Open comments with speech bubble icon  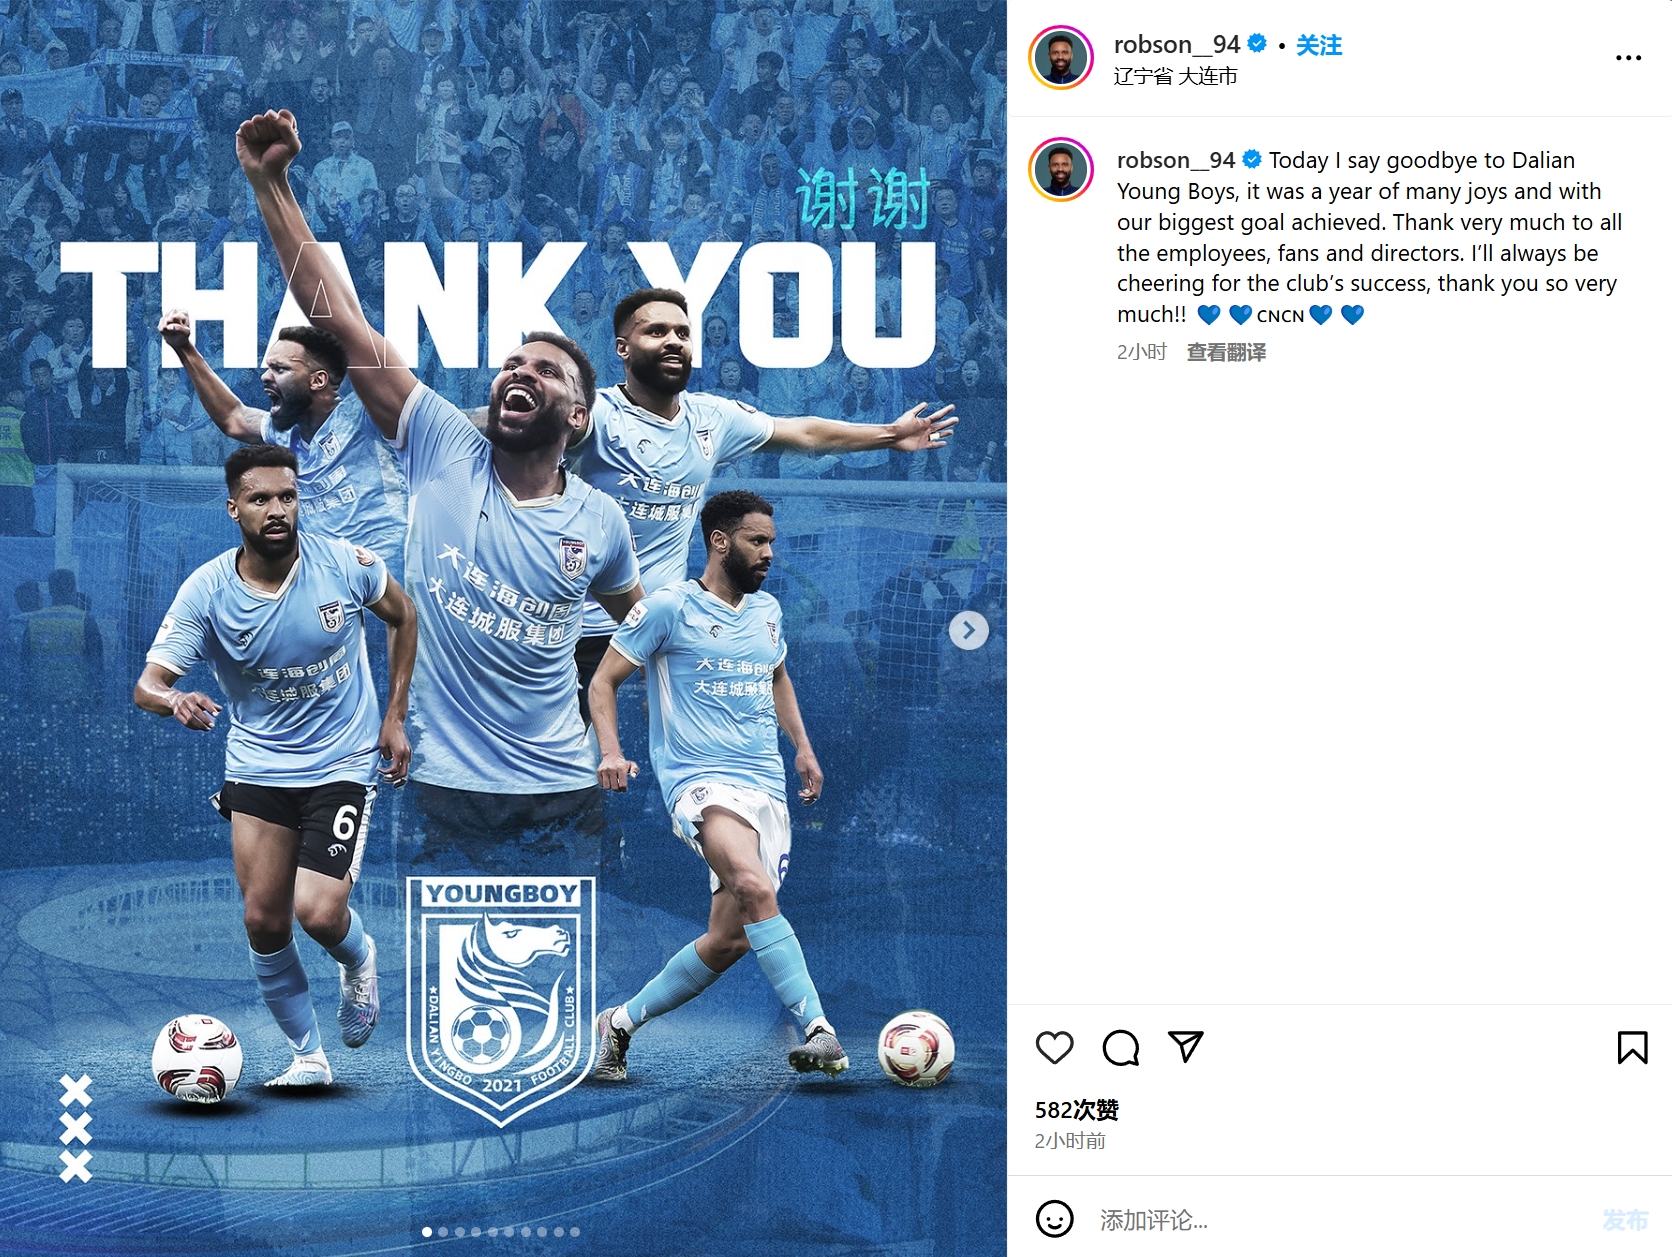(x=1120, y=1047)
